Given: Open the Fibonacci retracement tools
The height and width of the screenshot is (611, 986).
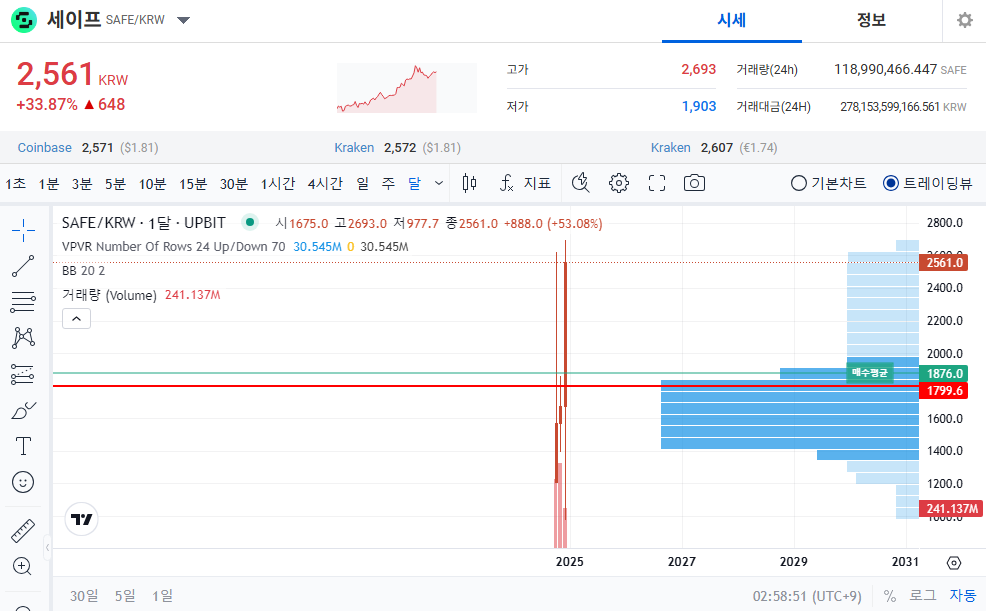Looking at the screenshot, I should pyautogui.click(x=23, y=302).
